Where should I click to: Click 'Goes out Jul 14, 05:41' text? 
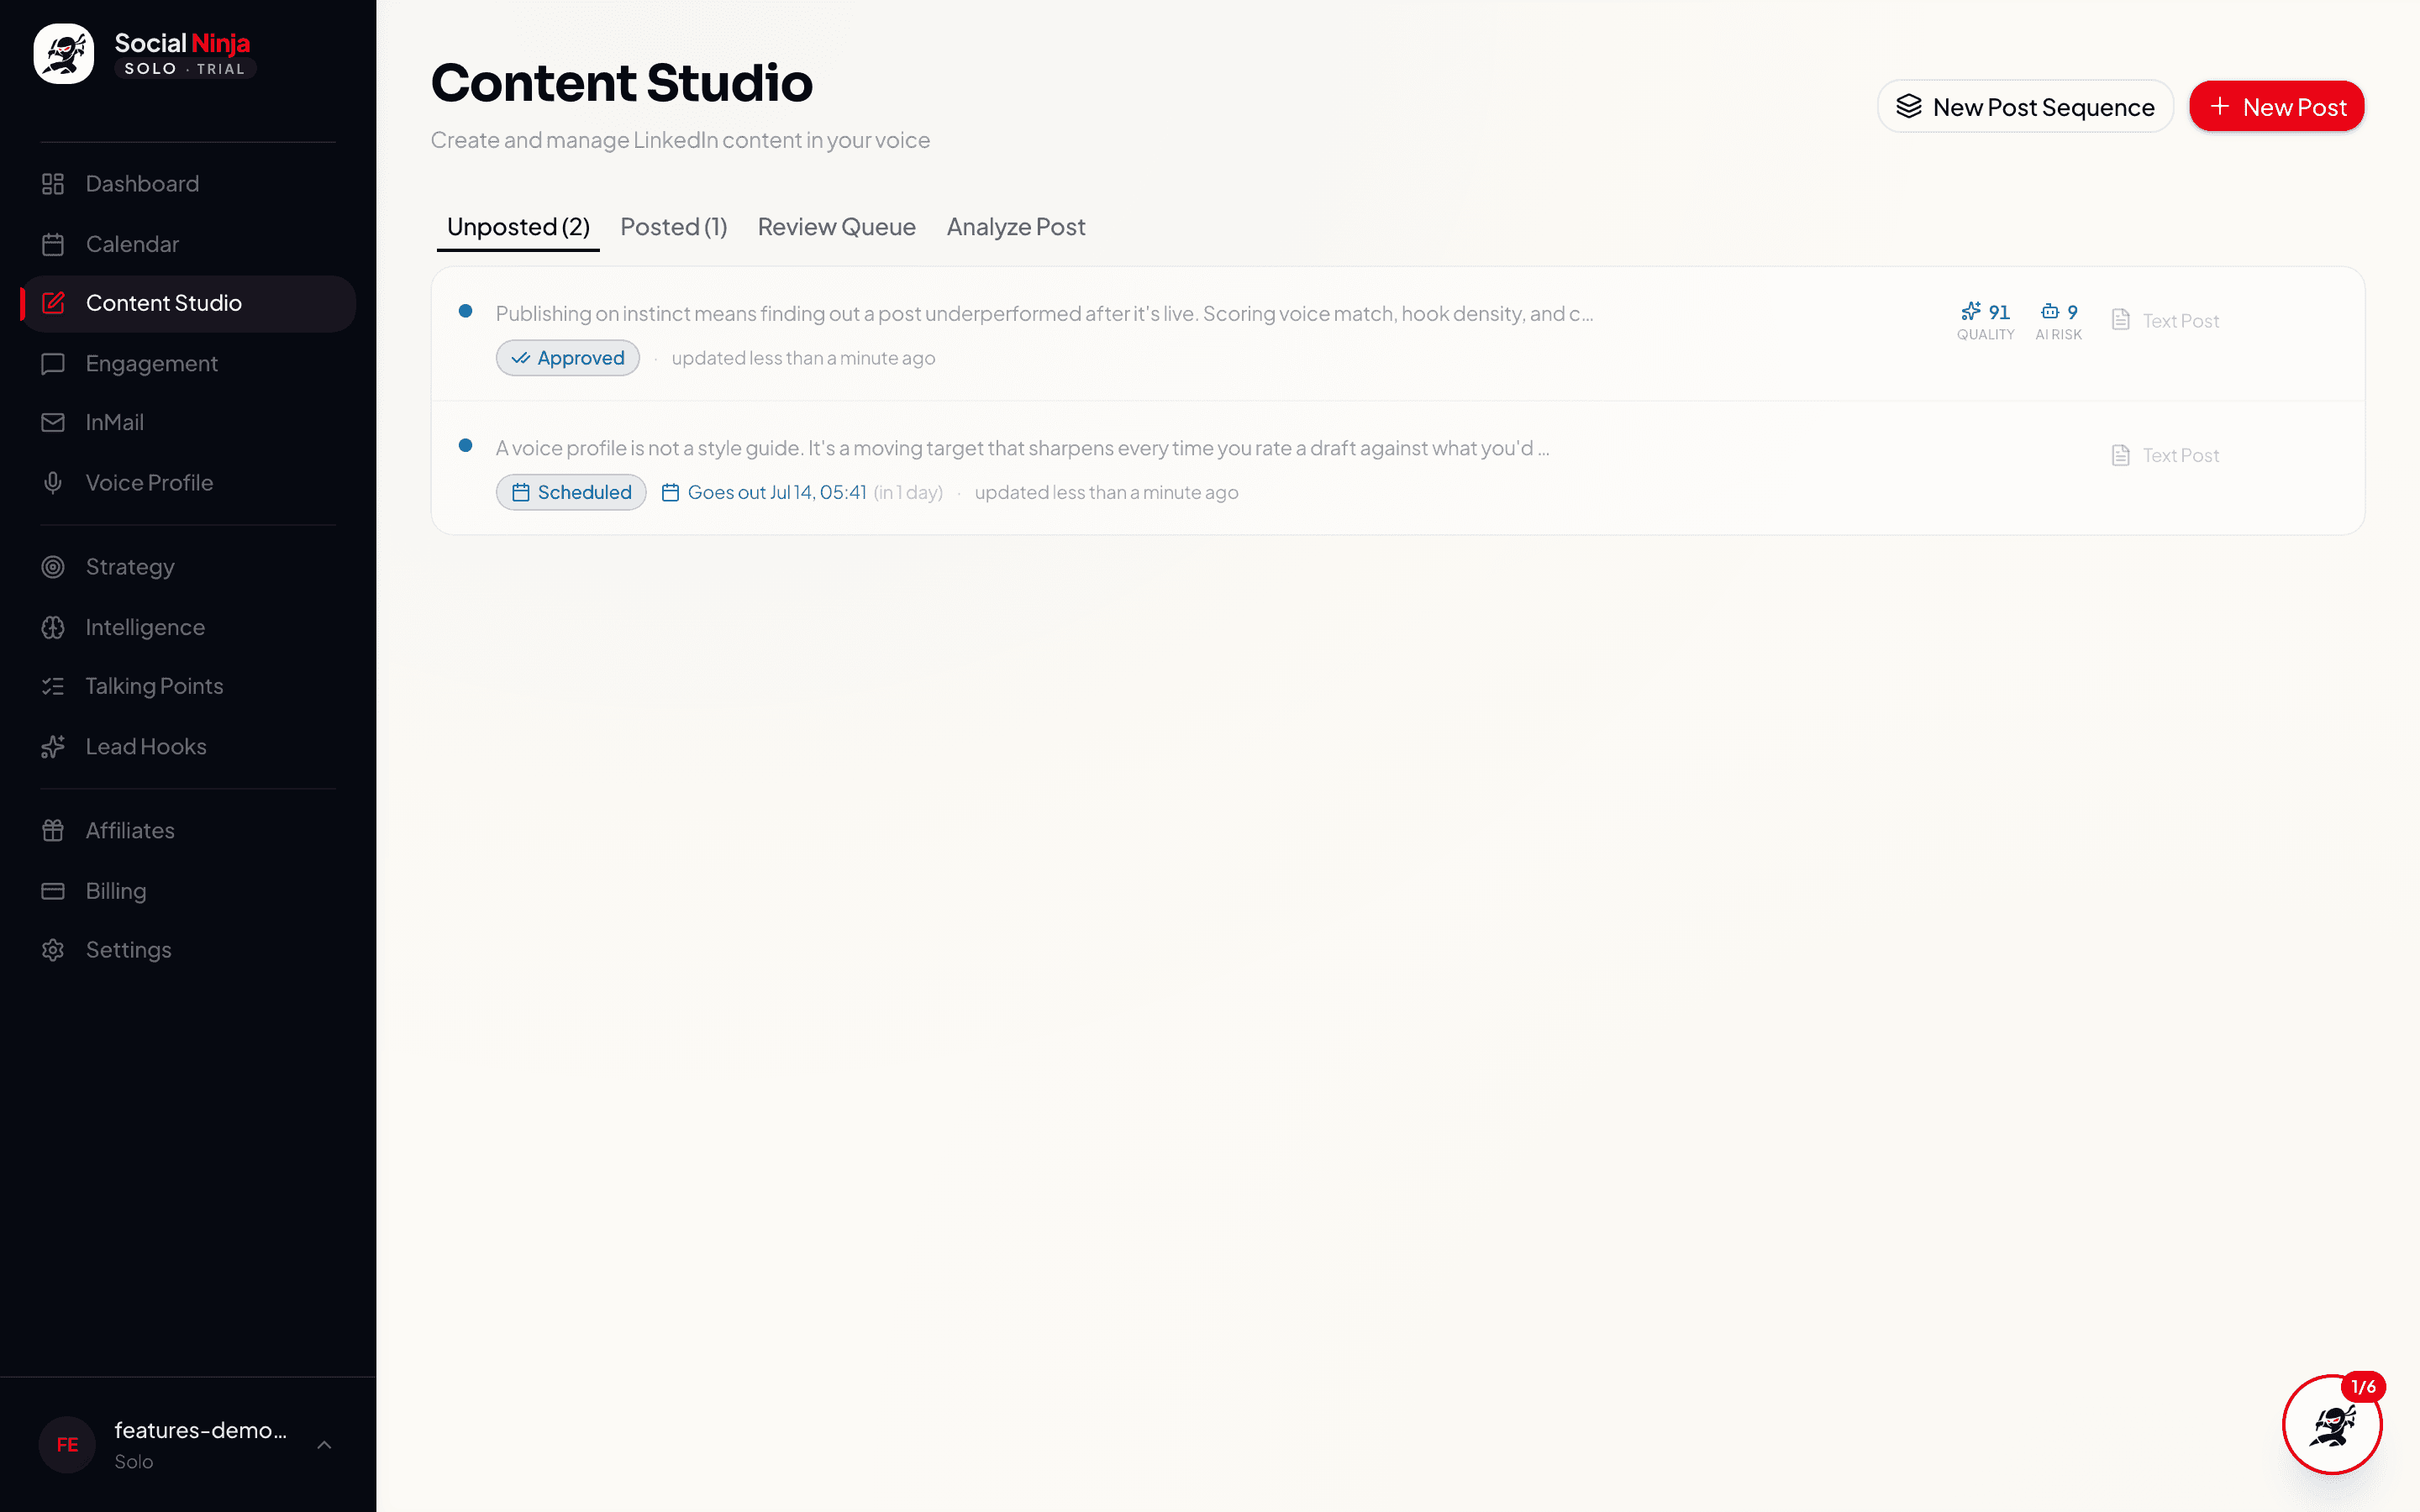(776, 492)
